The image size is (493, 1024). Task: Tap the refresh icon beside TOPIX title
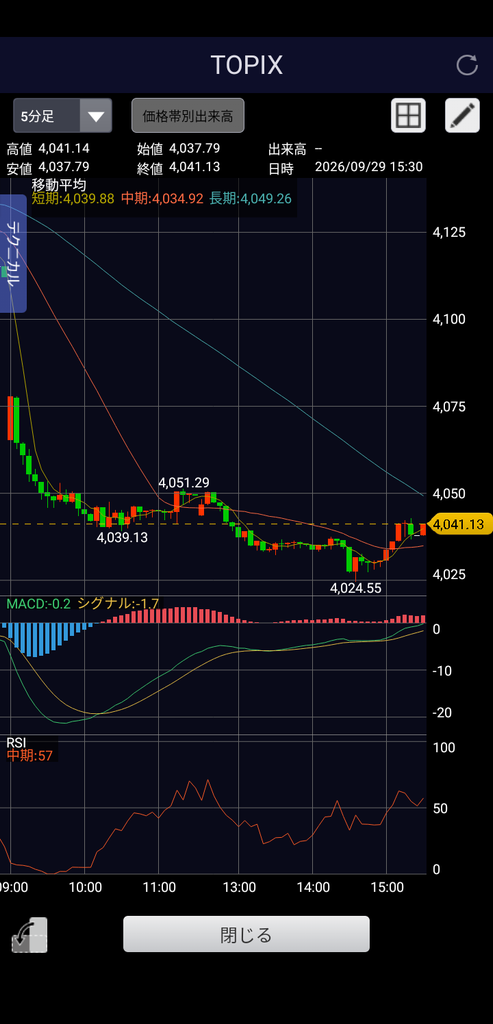click(467, 65)
